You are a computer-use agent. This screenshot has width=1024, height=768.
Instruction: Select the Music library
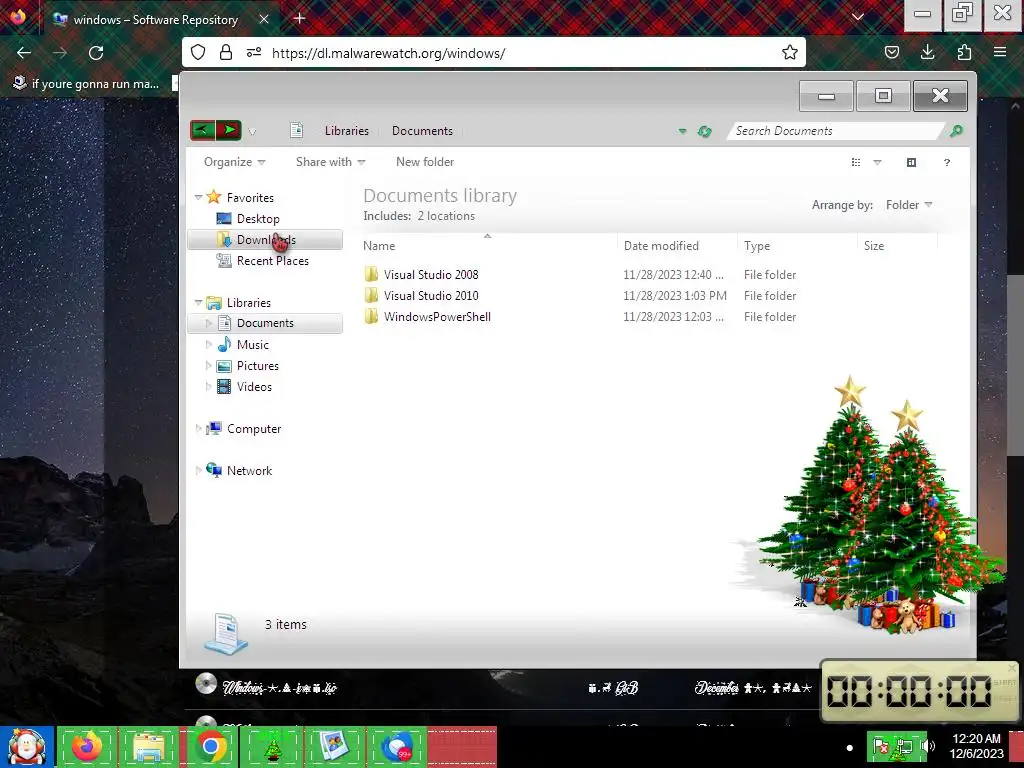coord(252,345)
